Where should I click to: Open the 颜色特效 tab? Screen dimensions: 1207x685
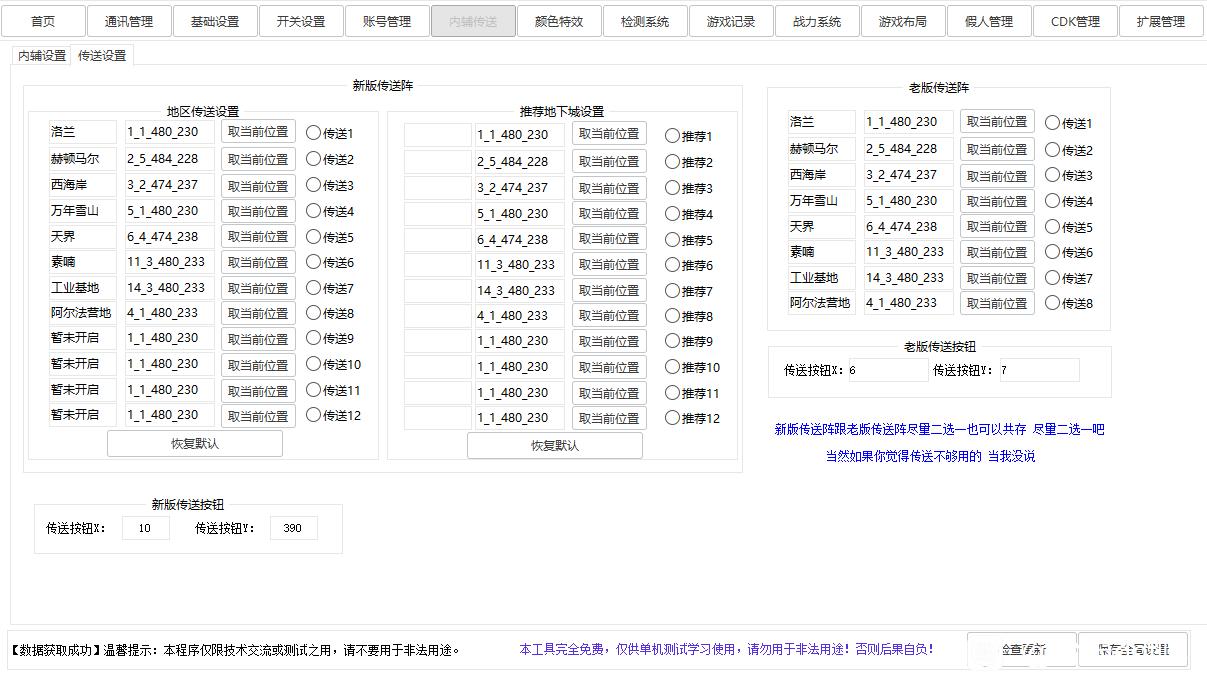[559, 21]
